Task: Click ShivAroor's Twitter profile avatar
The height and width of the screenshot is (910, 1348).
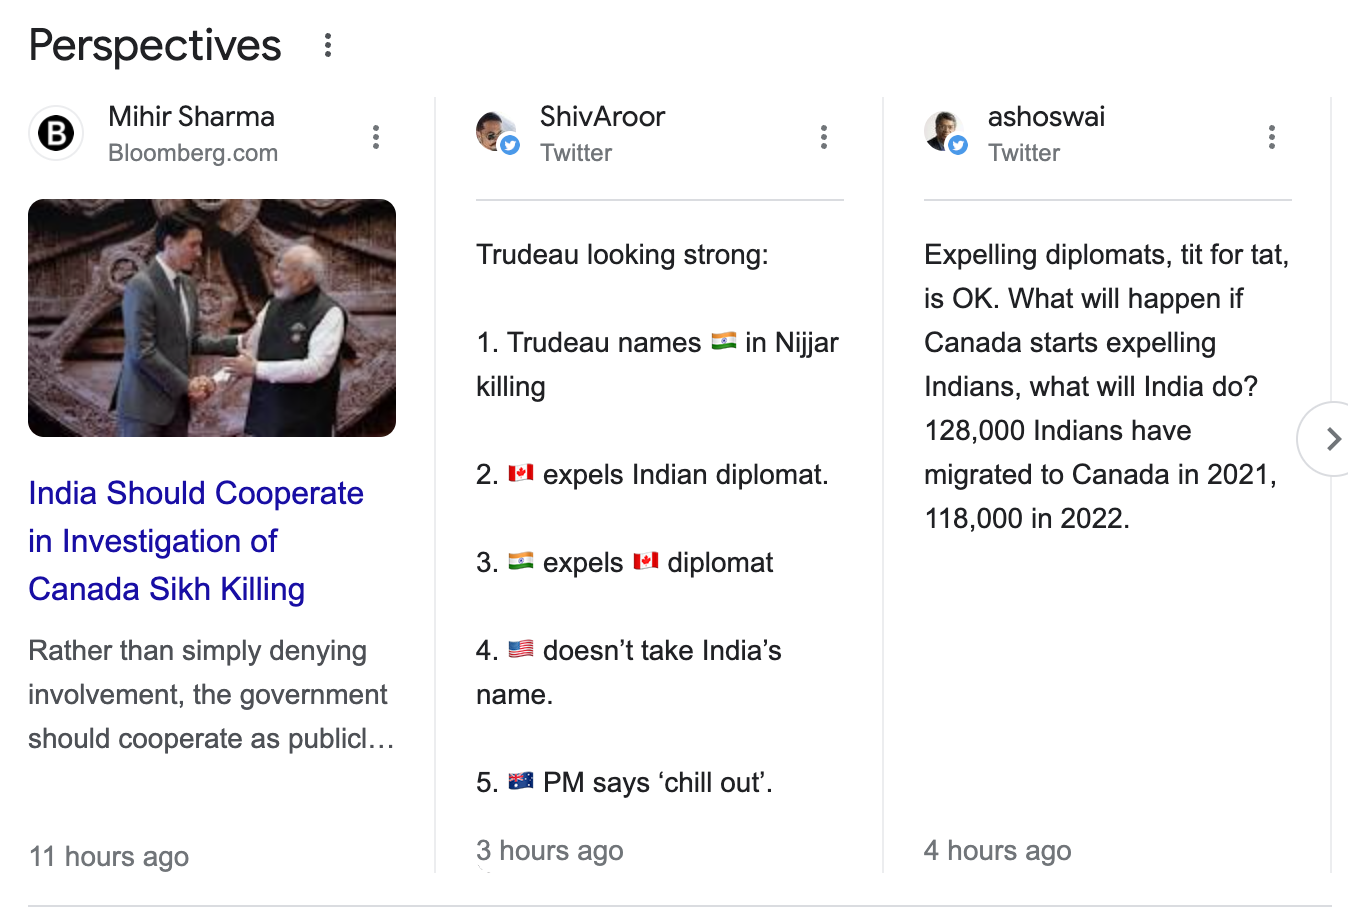Action: click(497, 131)
